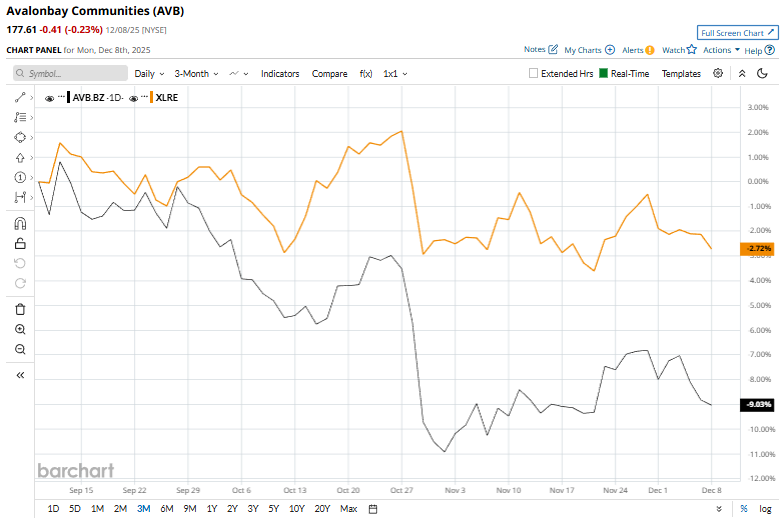781x525 pixels.
Task: Open custom date range calendar
Action: click(x=373, y=509)
